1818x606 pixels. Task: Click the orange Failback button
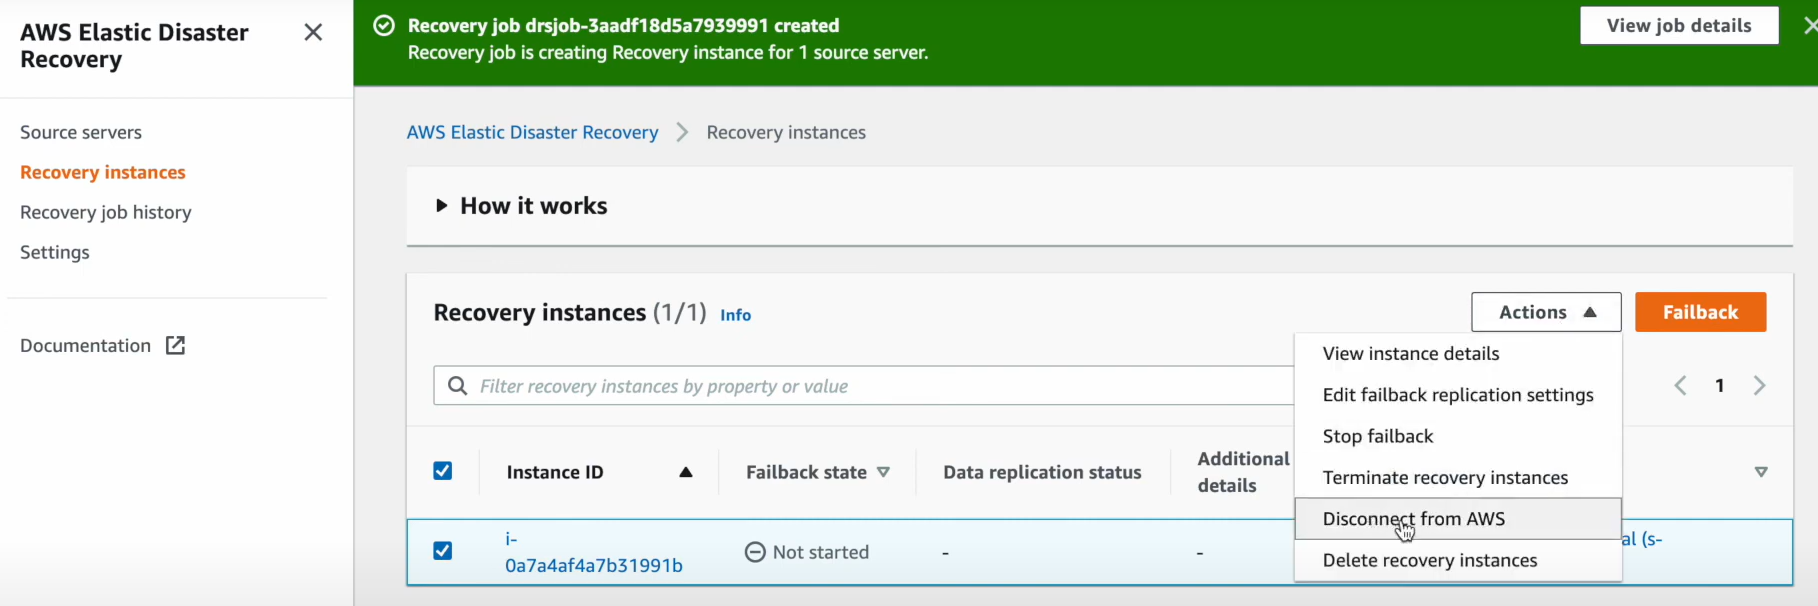click(x=1700, y=312)
